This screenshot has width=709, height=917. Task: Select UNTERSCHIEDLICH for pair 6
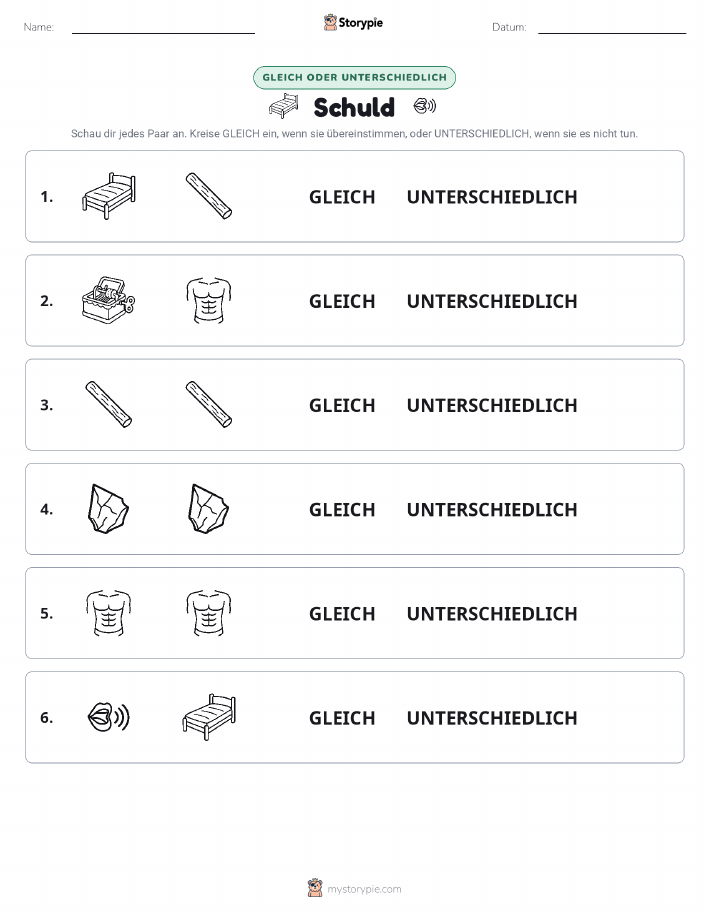[x=492, y=718]
